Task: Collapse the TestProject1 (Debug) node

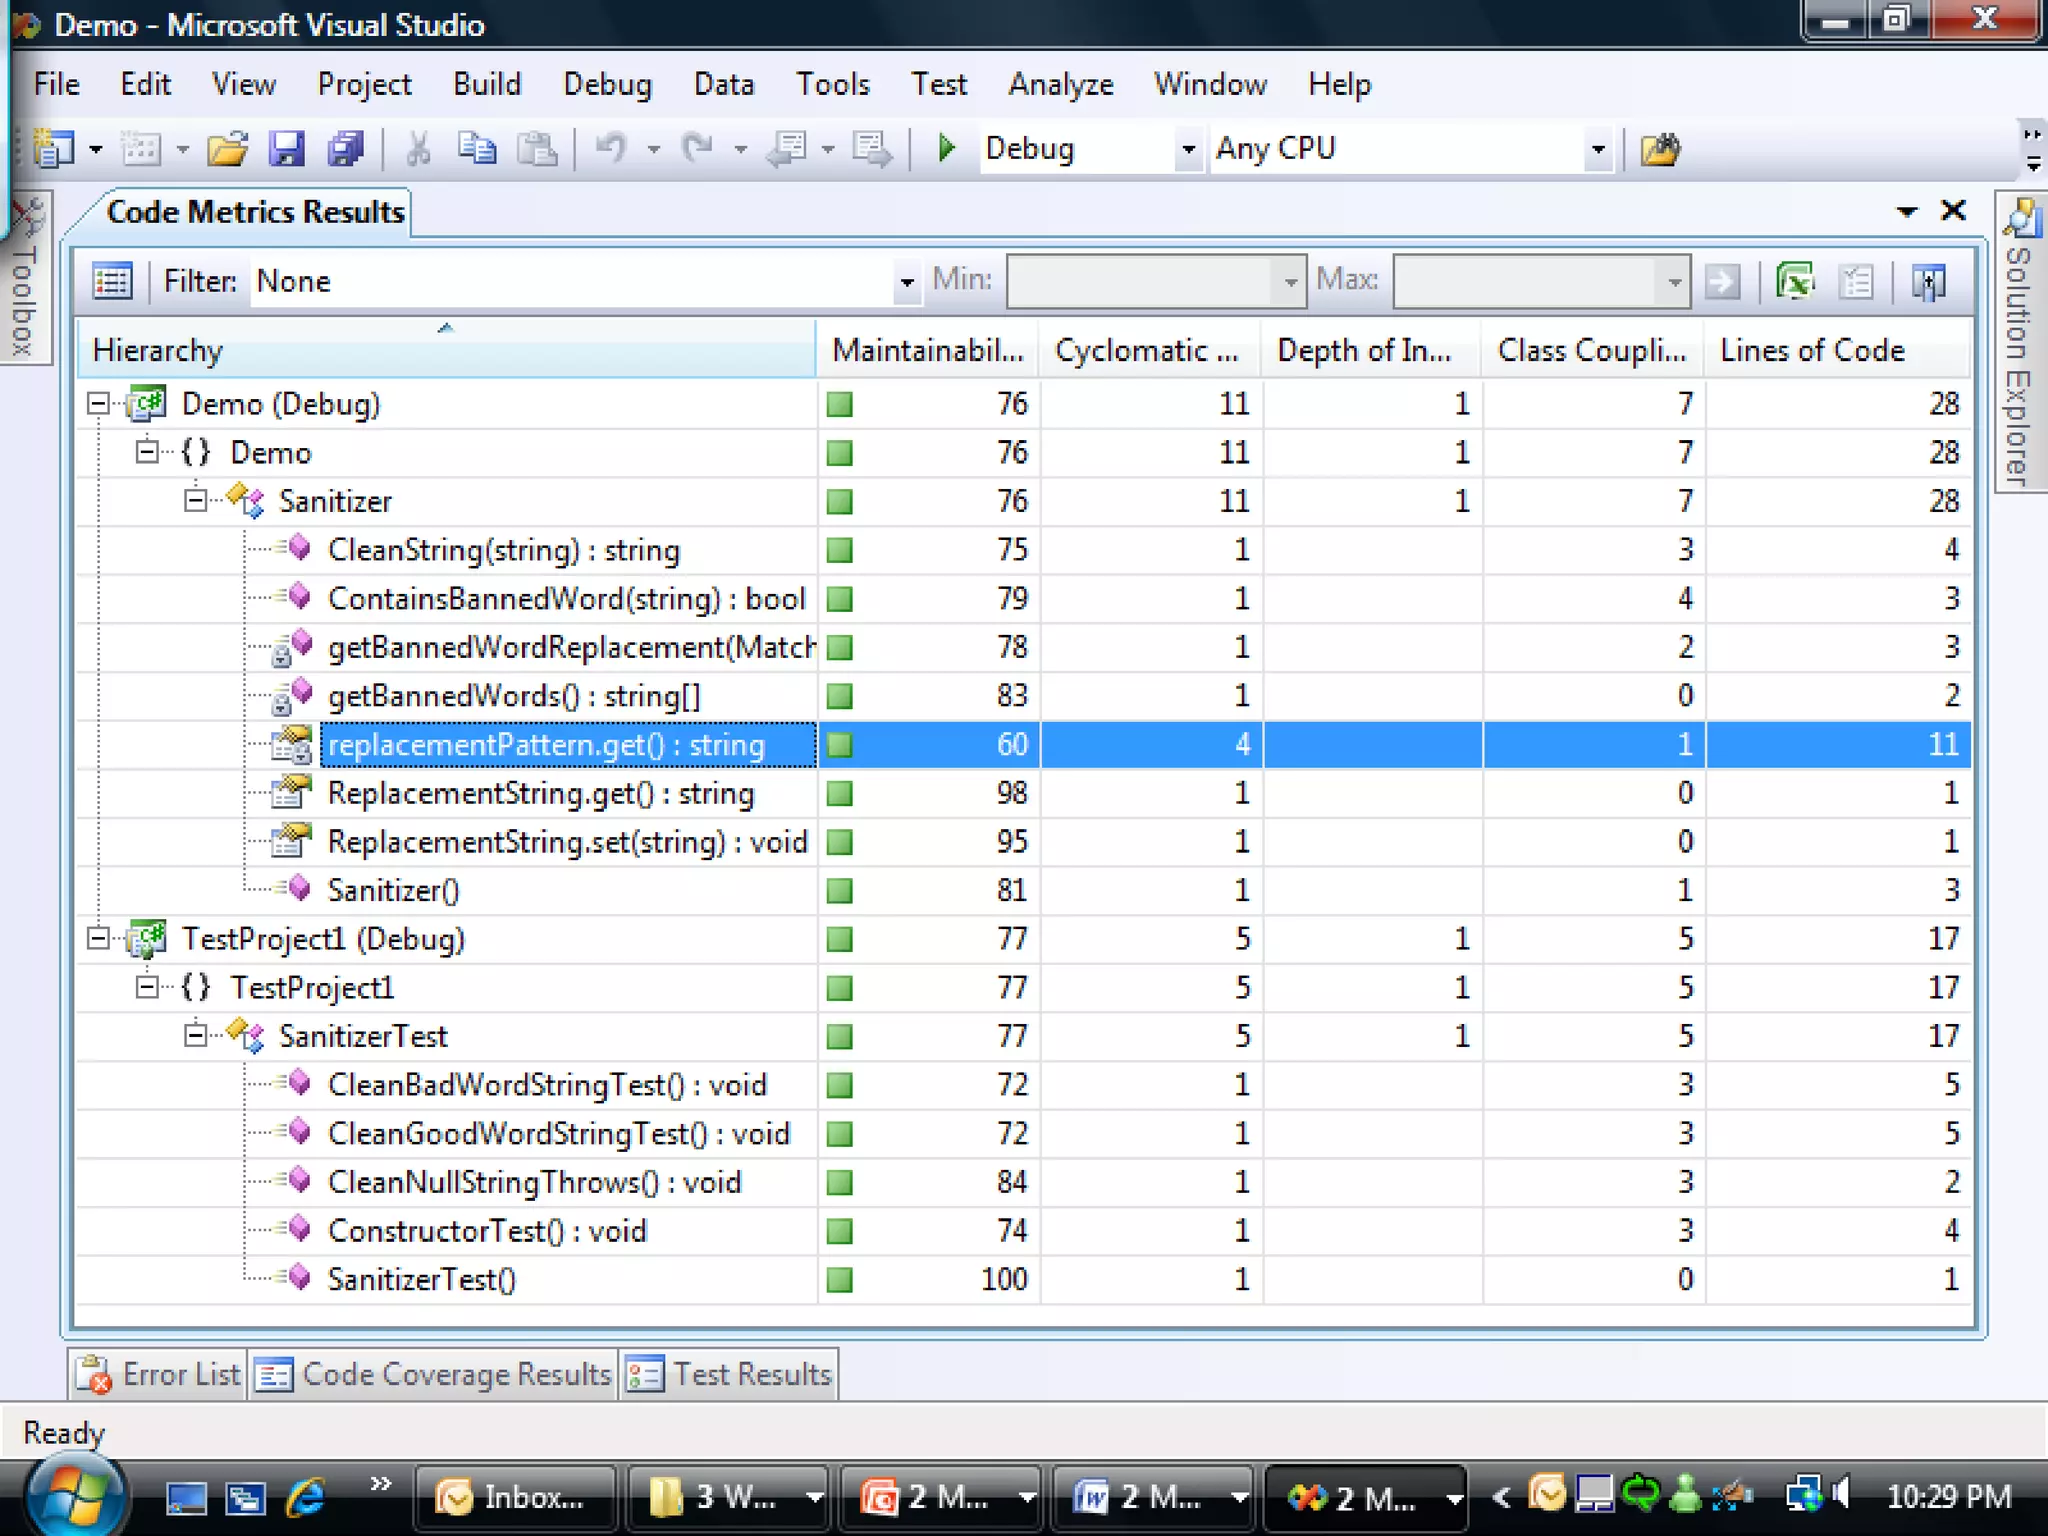Action: [98, 938]
